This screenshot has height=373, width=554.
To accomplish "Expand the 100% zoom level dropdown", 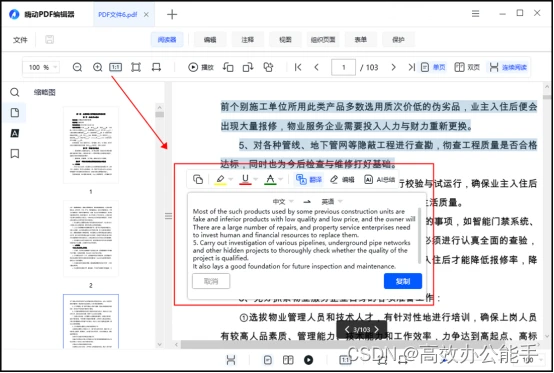I will tap(55, 67).
